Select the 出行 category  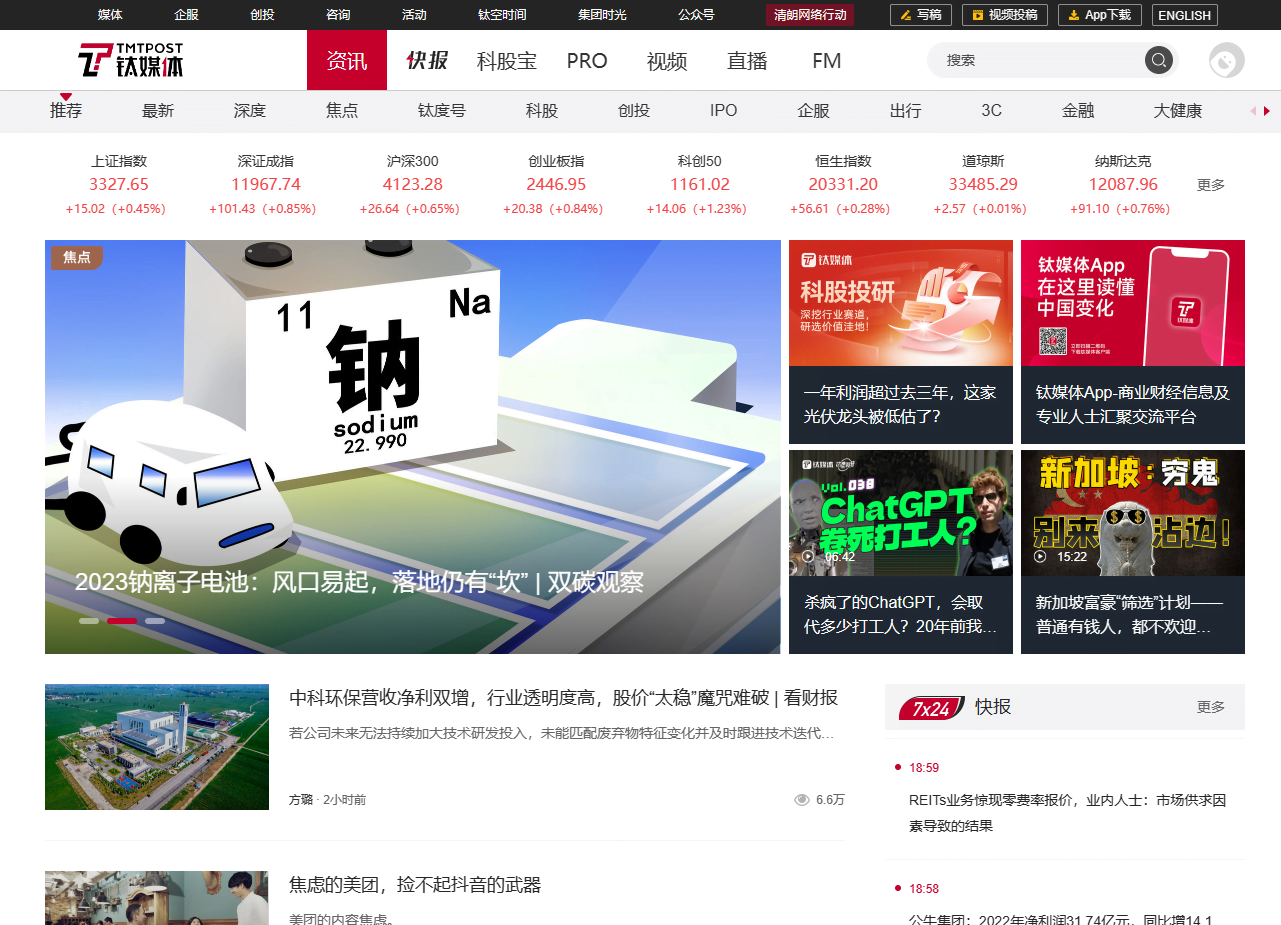tap(906, 111)
